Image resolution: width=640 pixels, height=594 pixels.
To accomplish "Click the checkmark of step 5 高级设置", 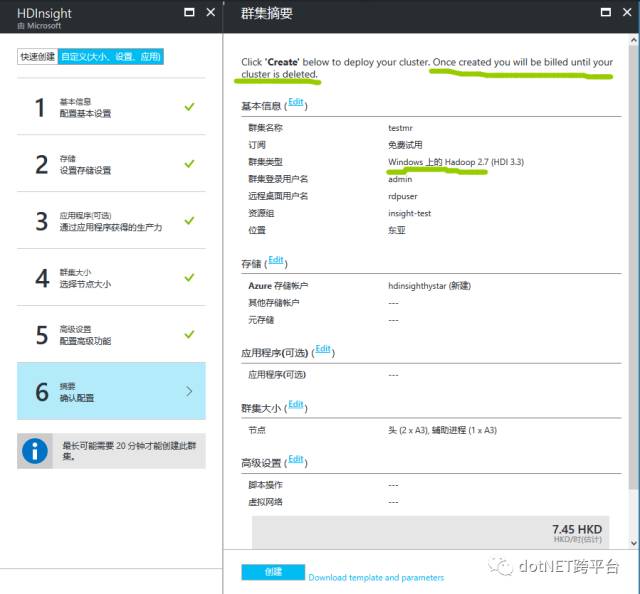I will tap(189, 334).
